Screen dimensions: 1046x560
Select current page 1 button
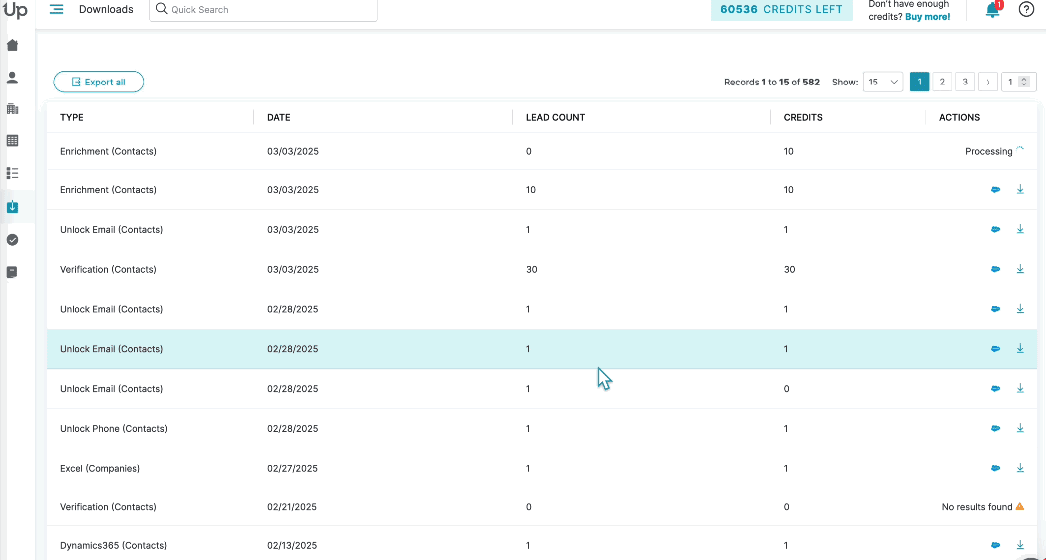(x=919, y=82)
